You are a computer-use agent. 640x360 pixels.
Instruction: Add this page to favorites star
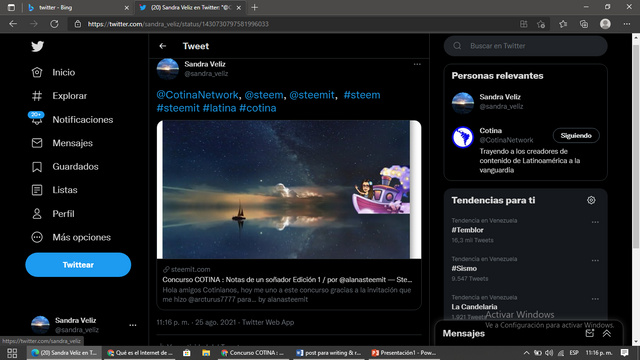[541, 24]
